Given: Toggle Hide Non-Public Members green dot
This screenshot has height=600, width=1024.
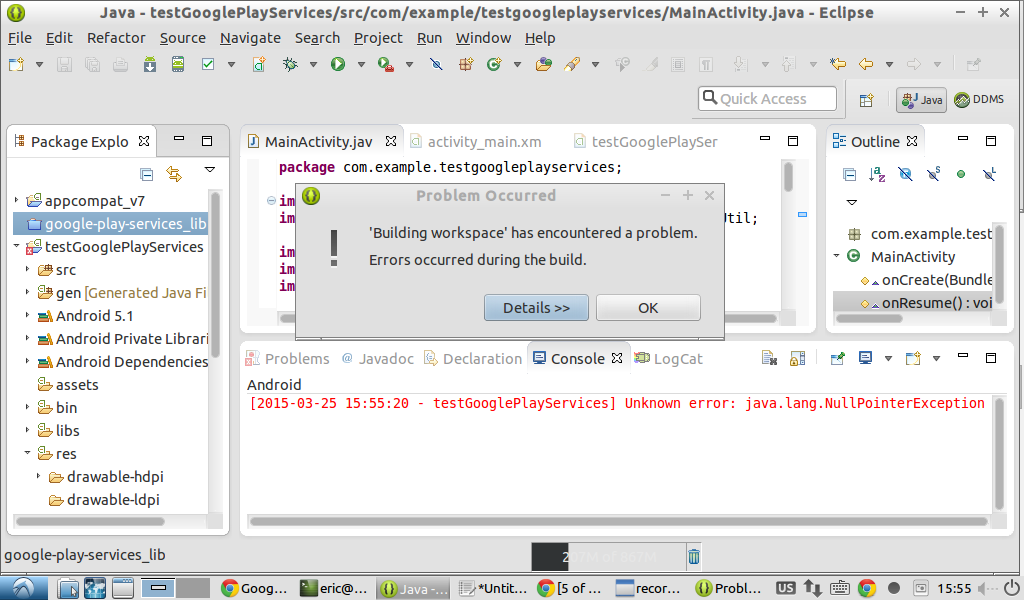Looking at the screenshot, I should [x=961, y=174].
